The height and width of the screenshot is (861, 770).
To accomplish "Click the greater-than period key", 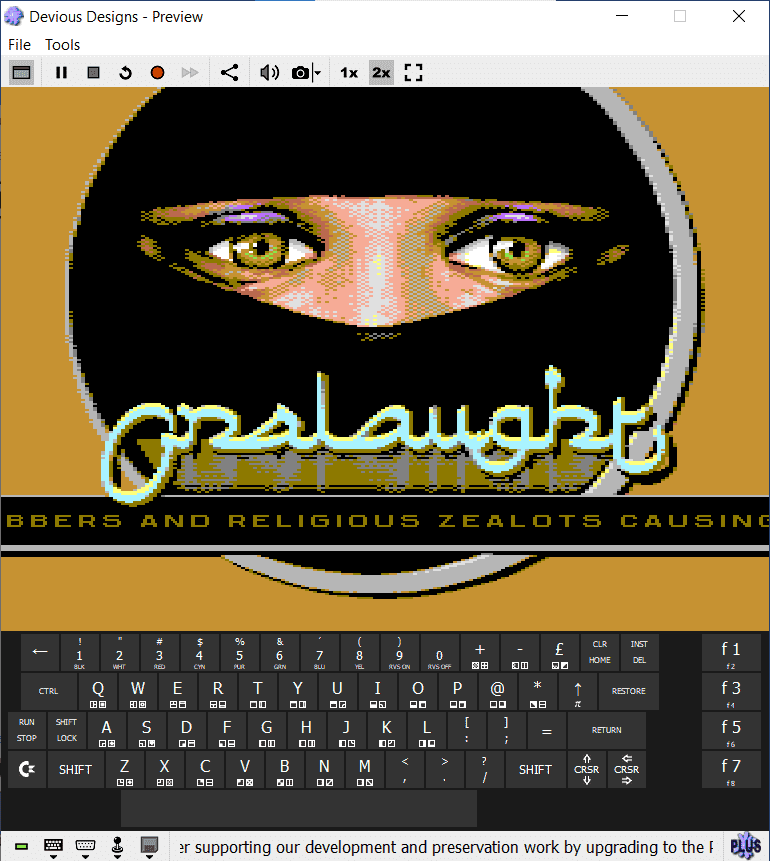I will [444, 769].
